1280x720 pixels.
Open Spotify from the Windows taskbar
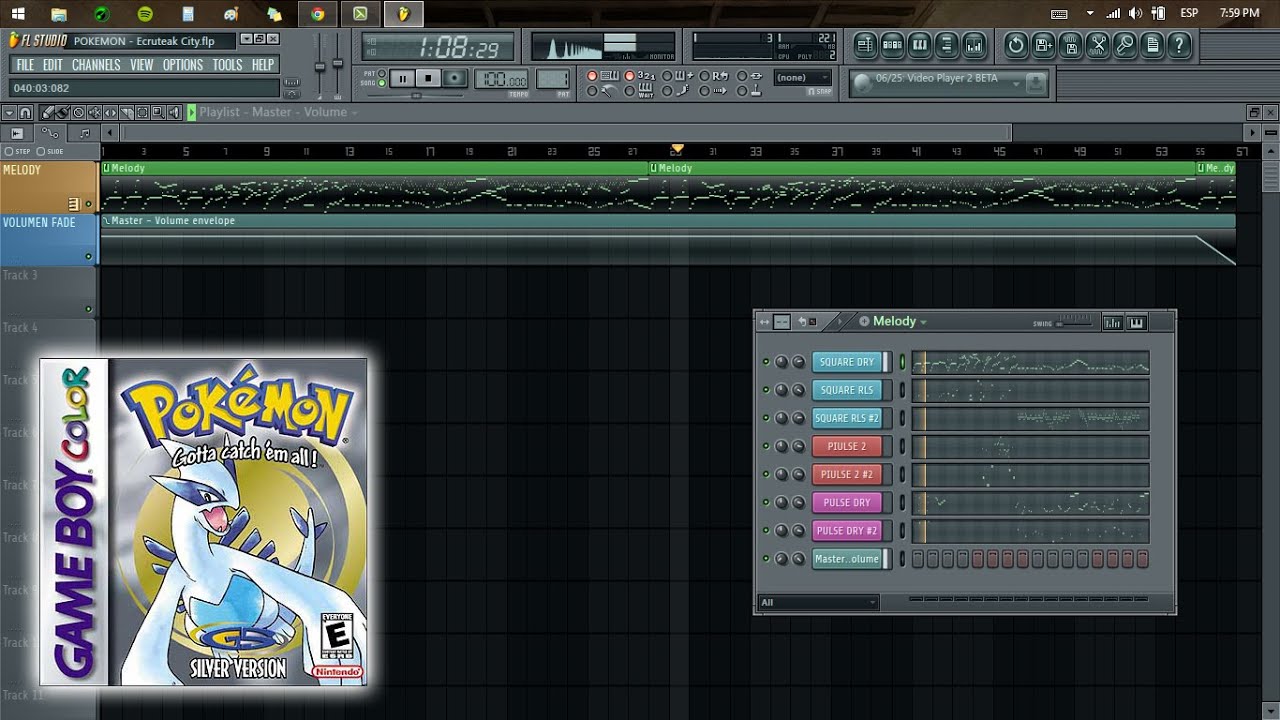145,13
